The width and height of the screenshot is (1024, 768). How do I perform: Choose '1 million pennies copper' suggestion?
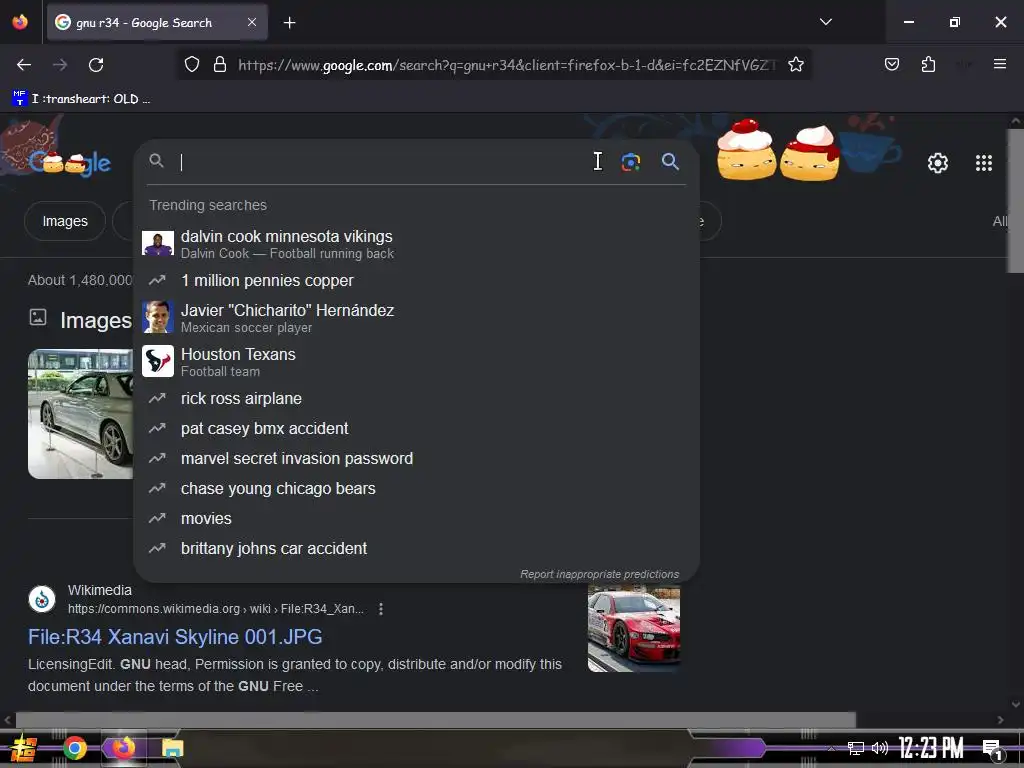click(416, 281)
